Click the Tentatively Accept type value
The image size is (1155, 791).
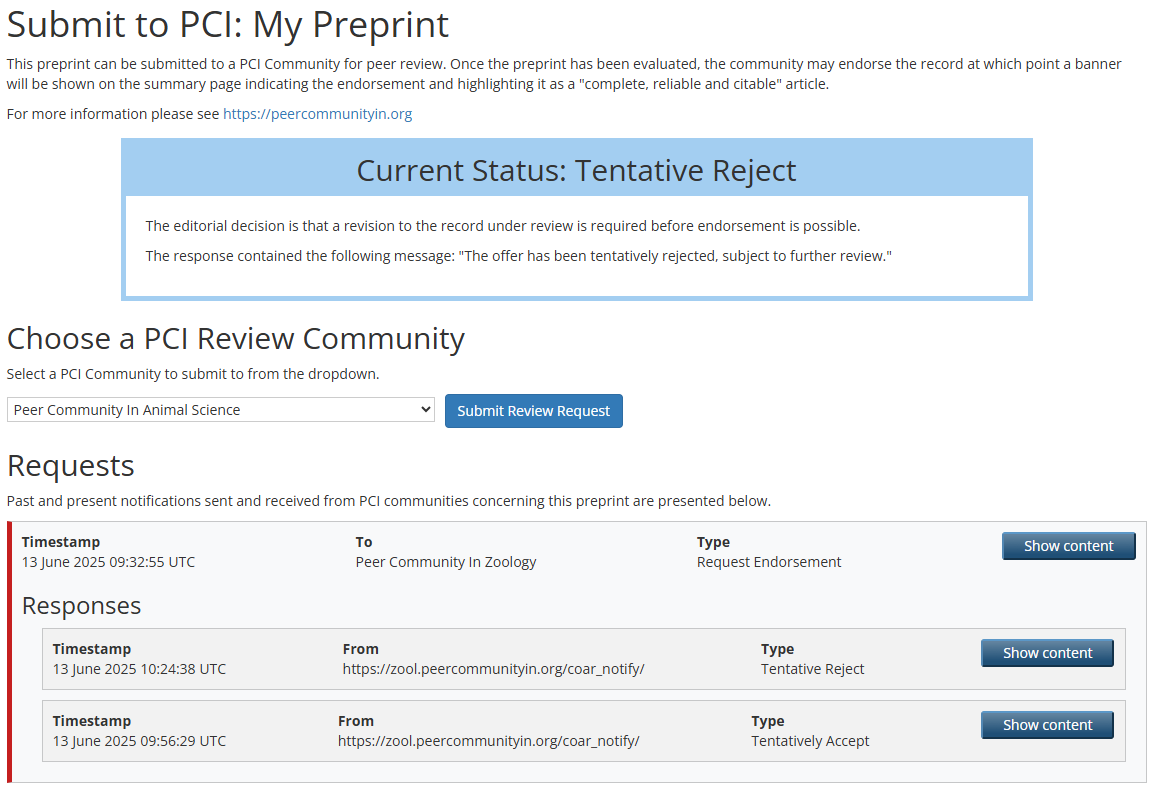tap(810, 741)
